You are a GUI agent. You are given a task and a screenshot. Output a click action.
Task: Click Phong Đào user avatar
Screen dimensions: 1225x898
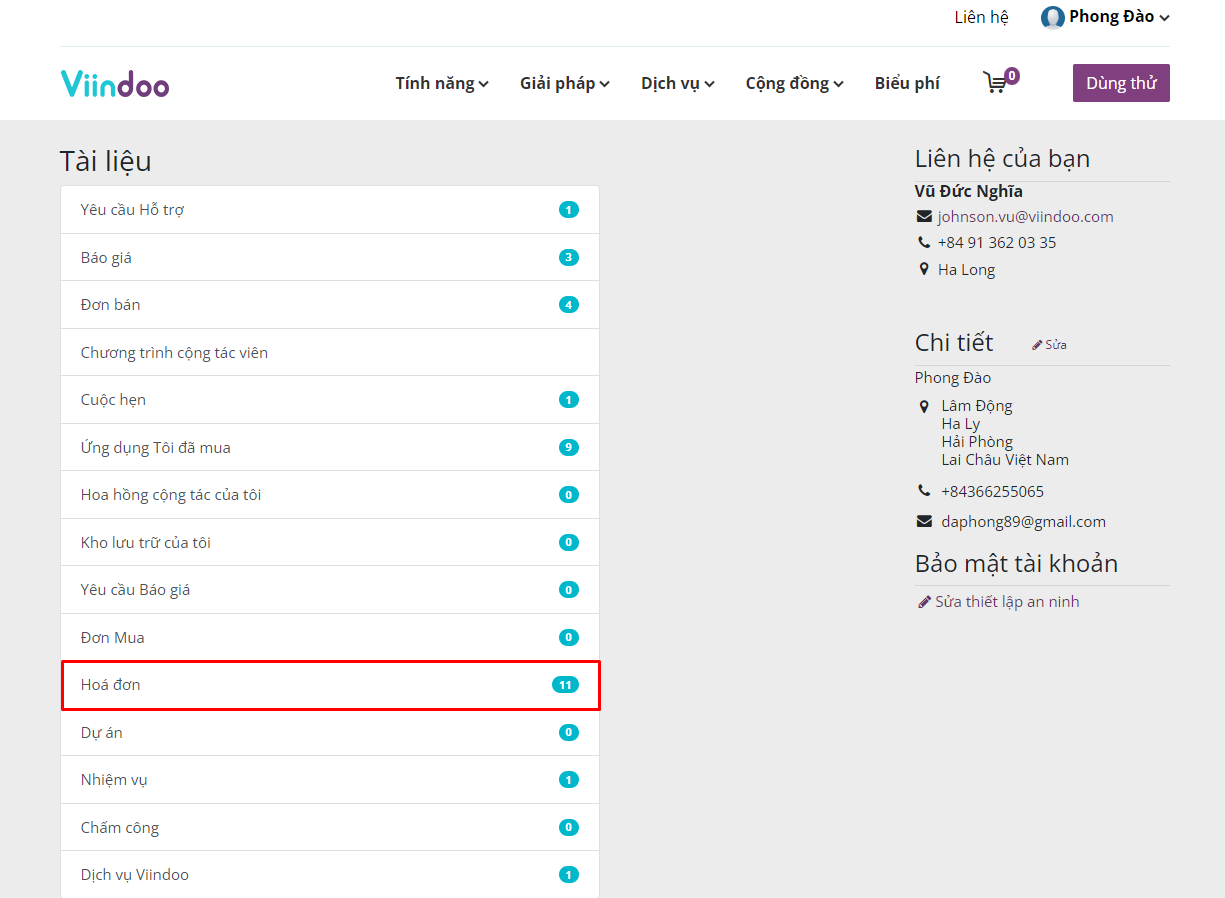(1052, 17)
